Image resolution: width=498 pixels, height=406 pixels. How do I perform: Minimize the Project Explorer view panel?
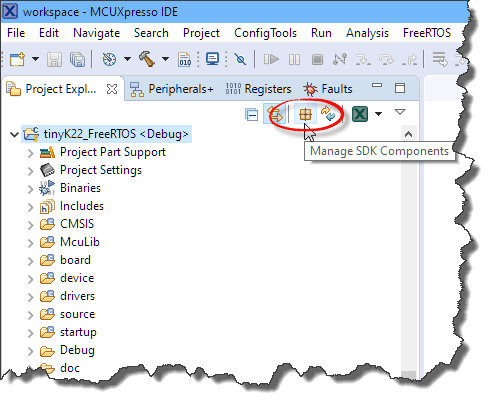tap(377, 85)
